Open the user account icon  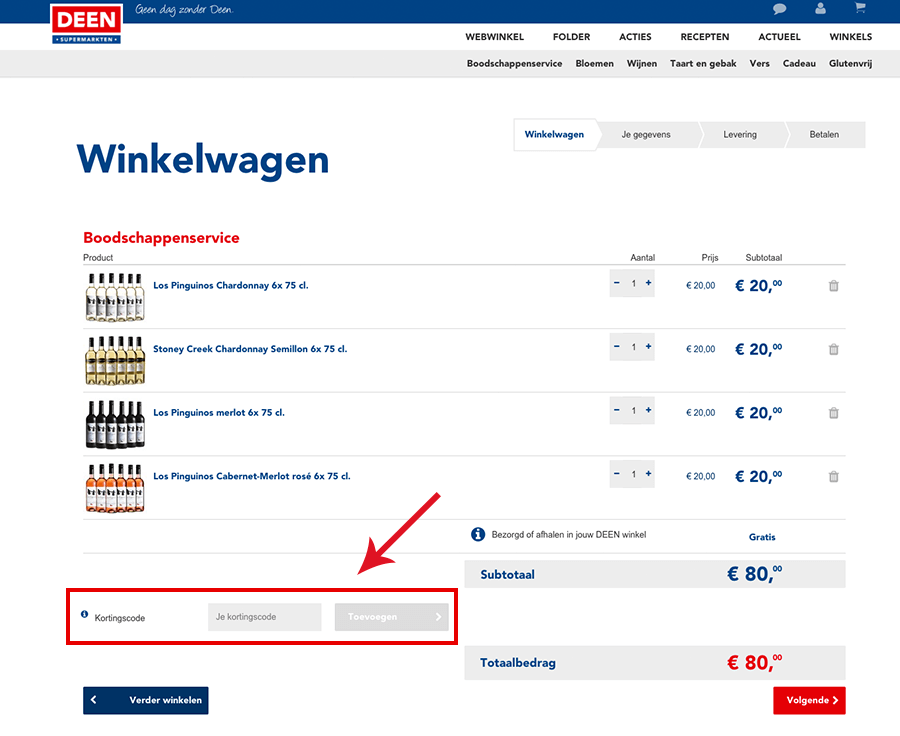pyautogui.click(x=820, y=8)
